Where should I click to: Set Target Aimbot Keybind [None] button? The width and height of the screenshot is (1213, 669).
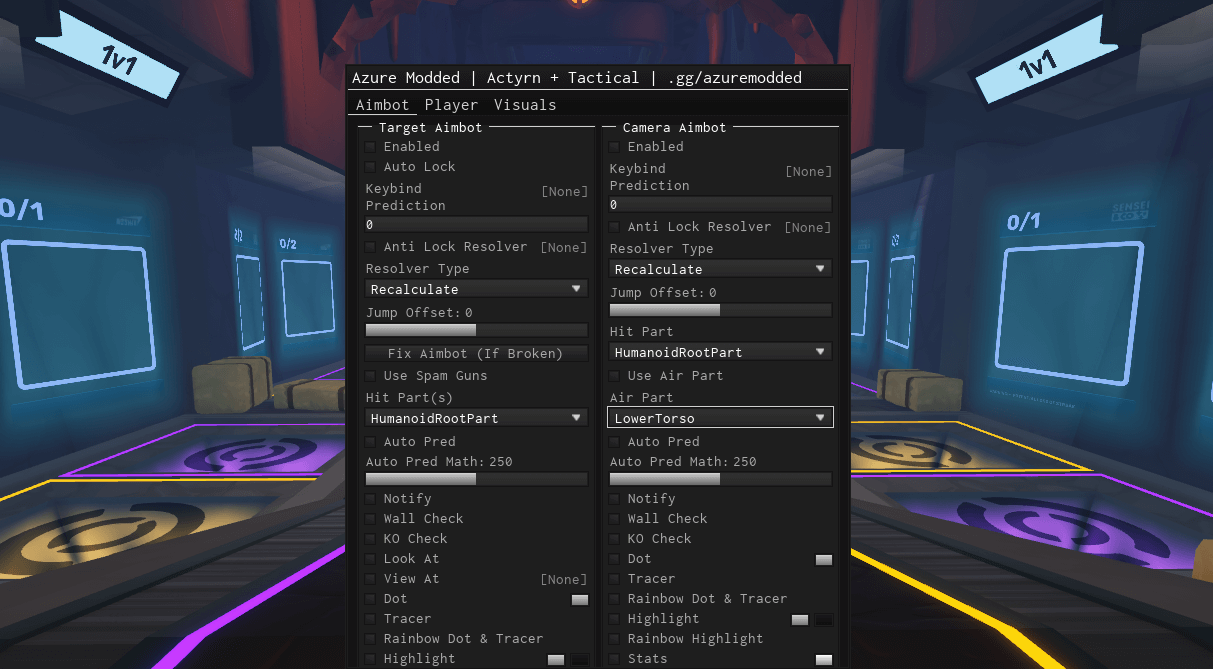coord(564,191)
